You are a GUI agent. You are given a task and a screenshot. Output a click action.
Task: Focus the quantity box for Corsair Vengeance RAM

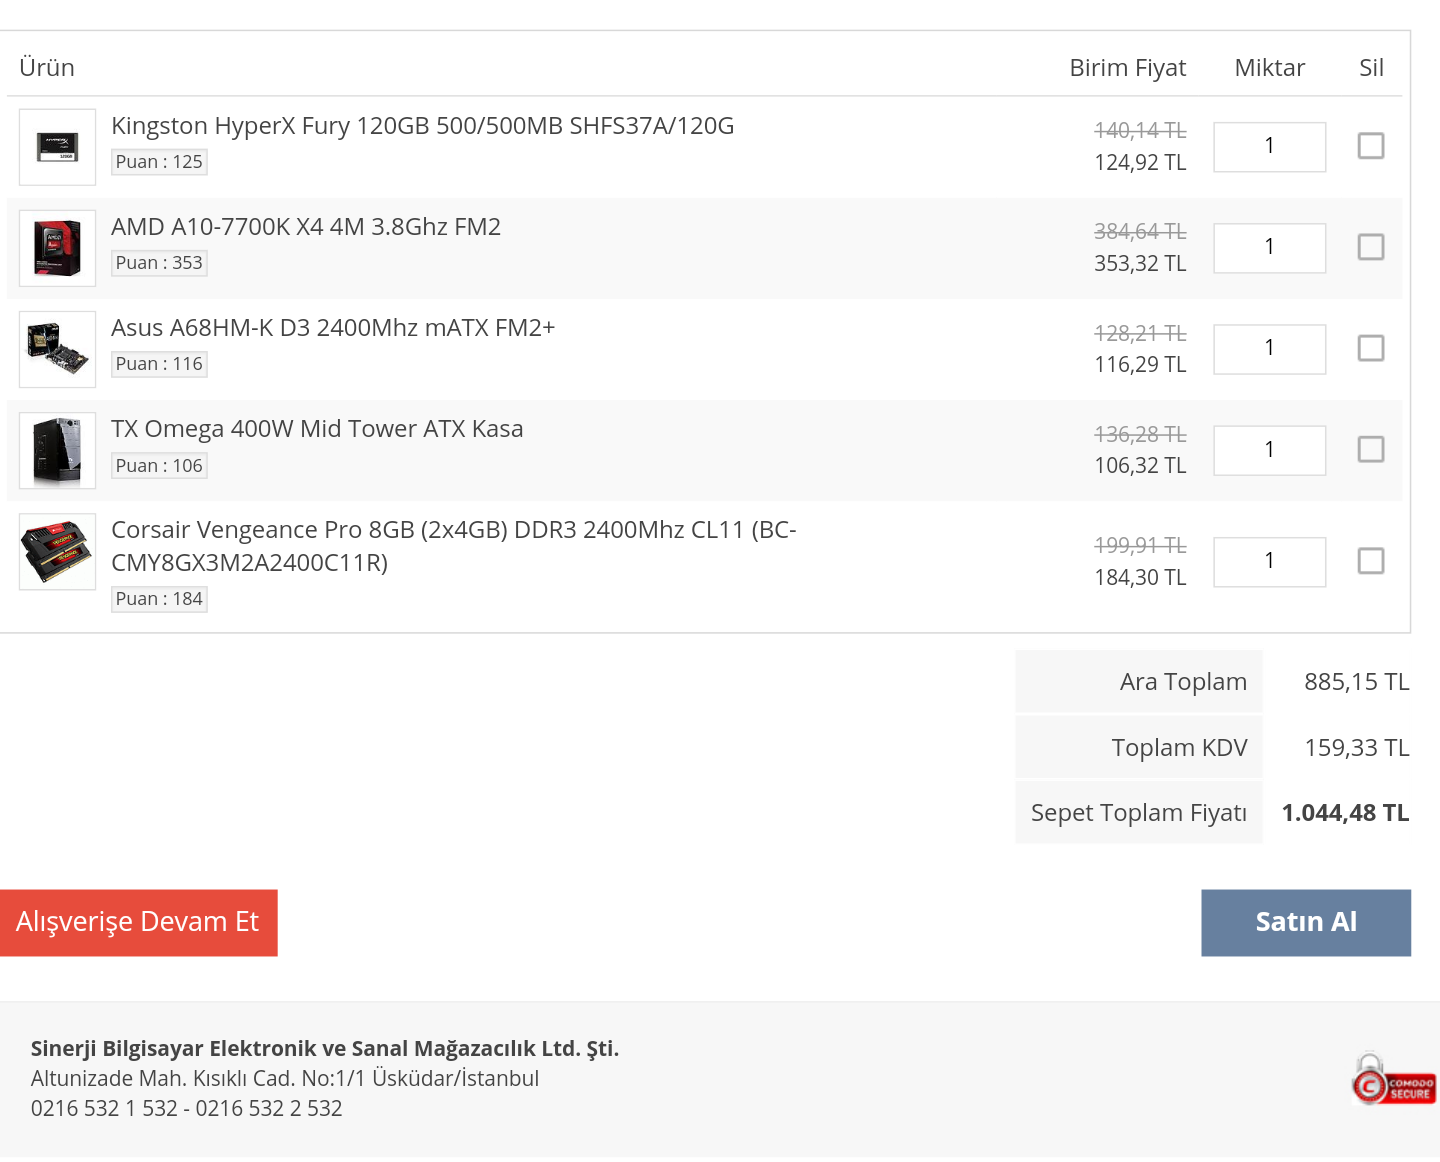(1269, 562)
